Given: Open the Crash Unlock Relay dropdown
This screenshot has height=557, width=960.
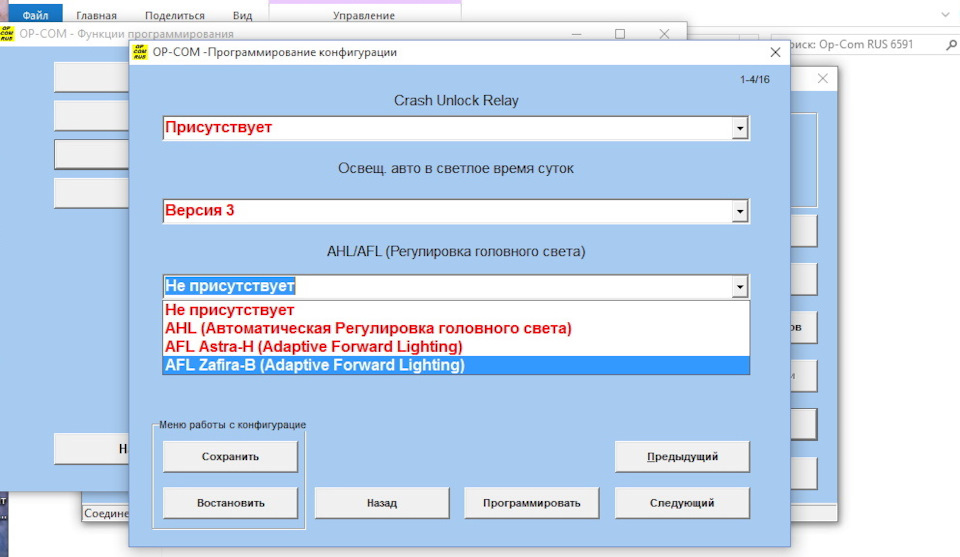Looking at the screenshot, I should [739, 128].
